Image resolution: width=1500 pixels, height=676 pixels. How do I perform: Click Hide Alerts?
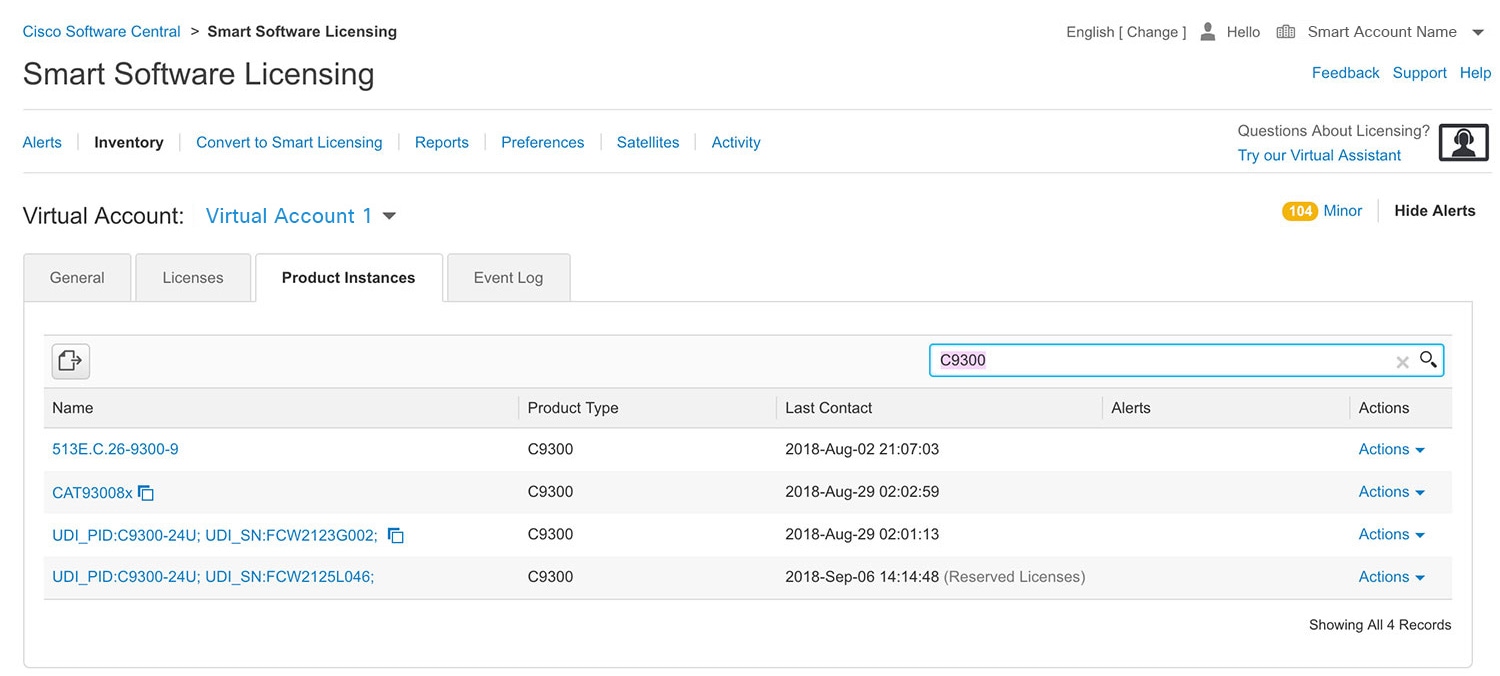click(1435, 211)
